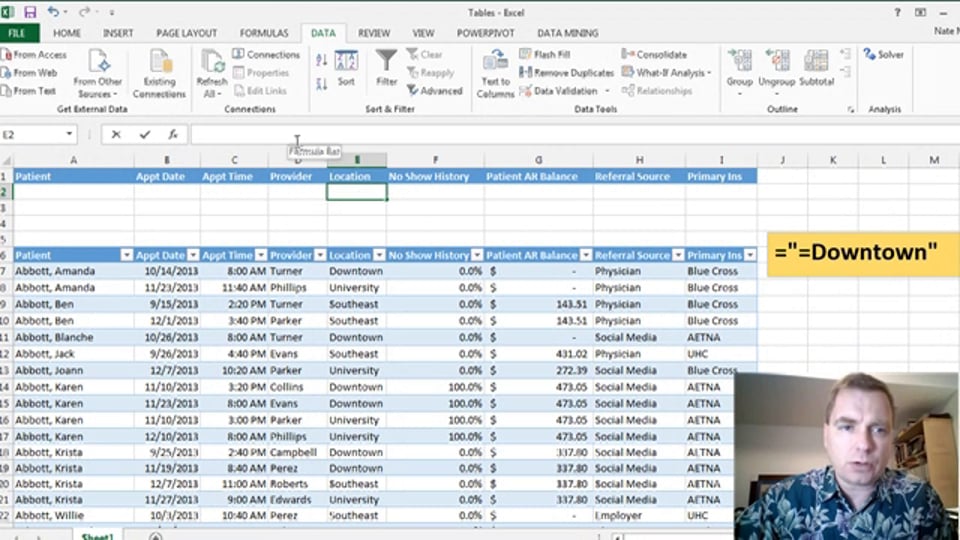The width and height of the screenshot is (960, 540).
Task: Open the Provider filter dropdown
Action: 320,255
